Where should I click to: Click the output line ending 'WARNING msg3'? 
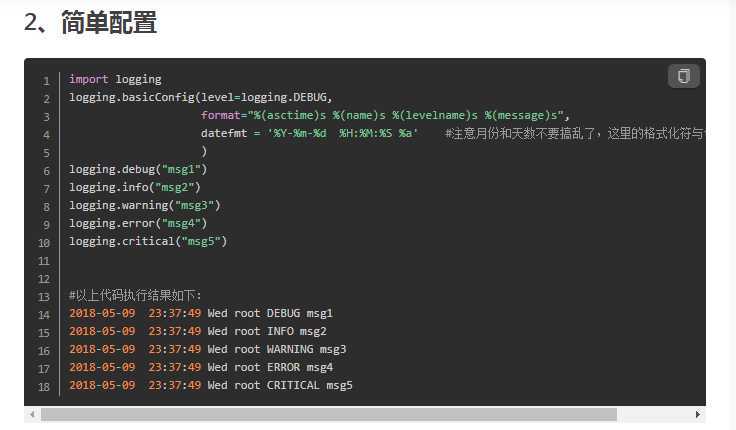[x=207, y=349]
